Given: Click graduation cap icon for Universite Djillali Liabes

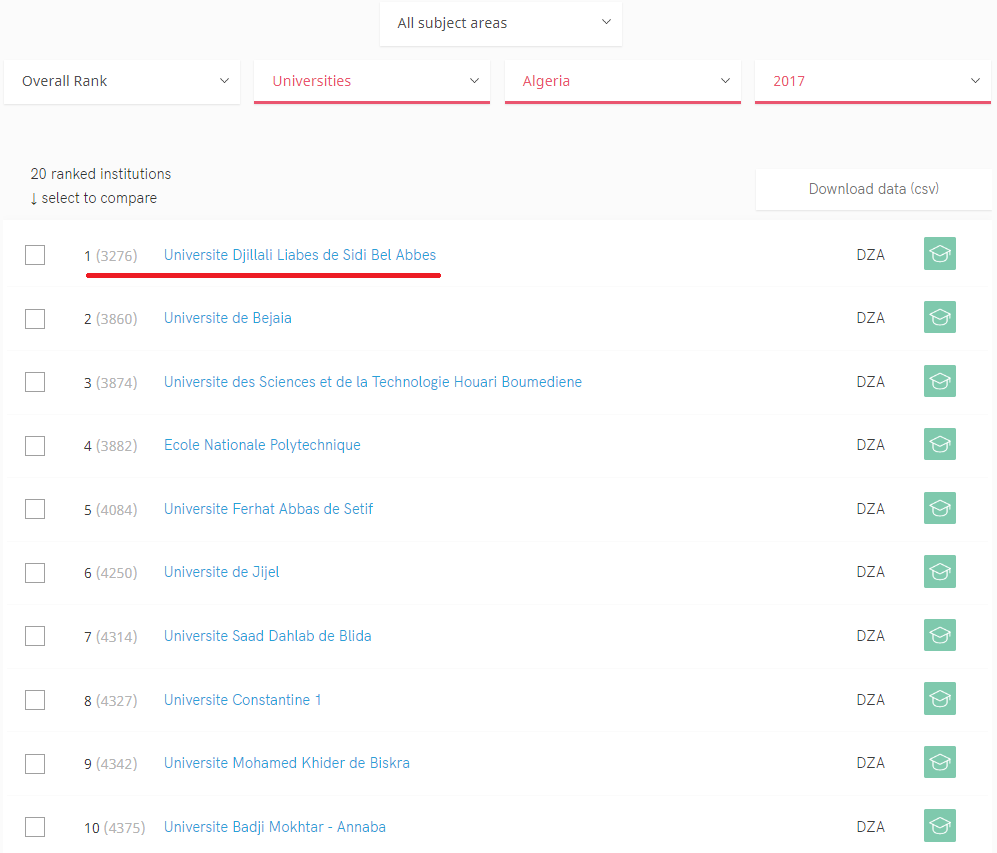Looking at the screenshot, I should tap(940, 254).
